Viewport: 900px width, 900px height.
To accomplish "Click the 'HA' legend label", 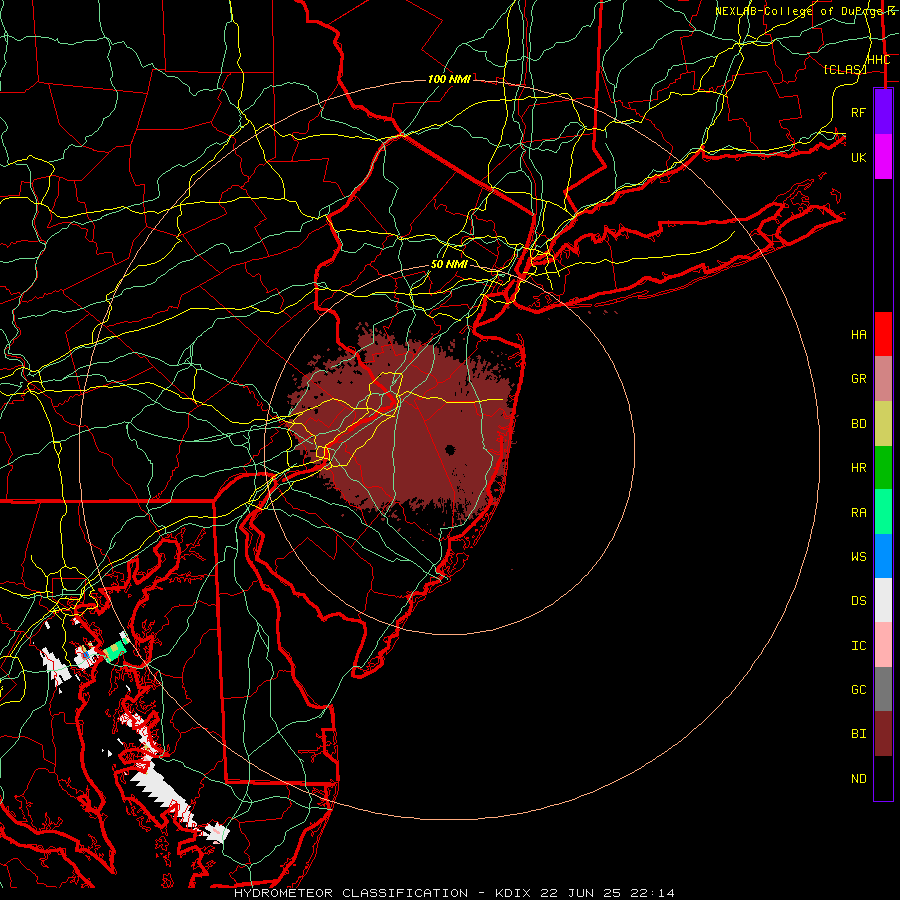I will pos(859,334).
